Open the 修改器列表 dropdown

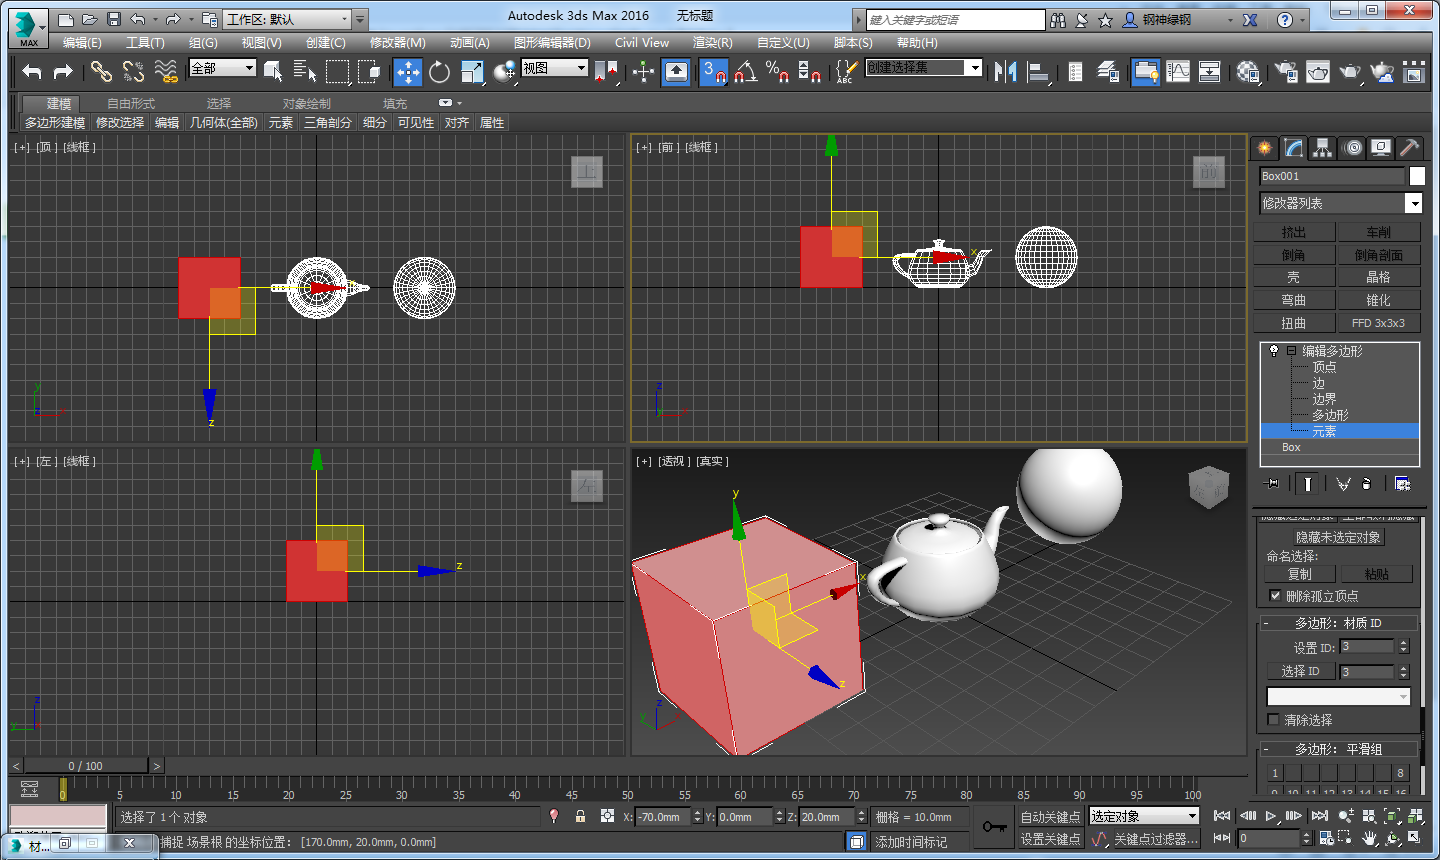click(x=1413, y=203)
